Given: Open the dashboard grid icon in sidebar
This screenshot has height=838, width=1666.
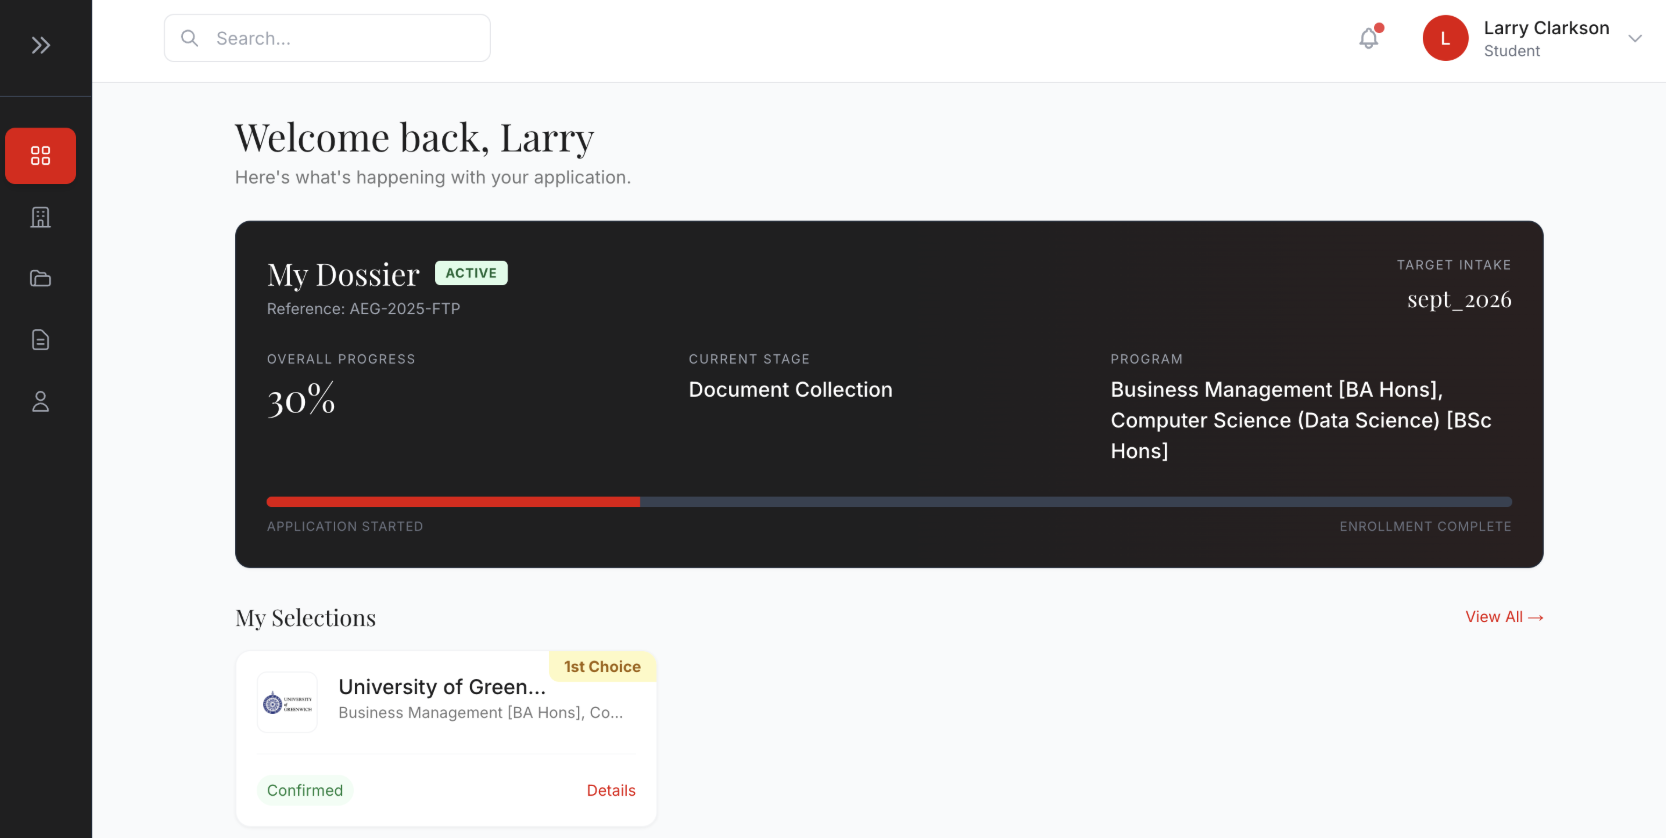Looking at the screenshot, I should click(41, 156).
